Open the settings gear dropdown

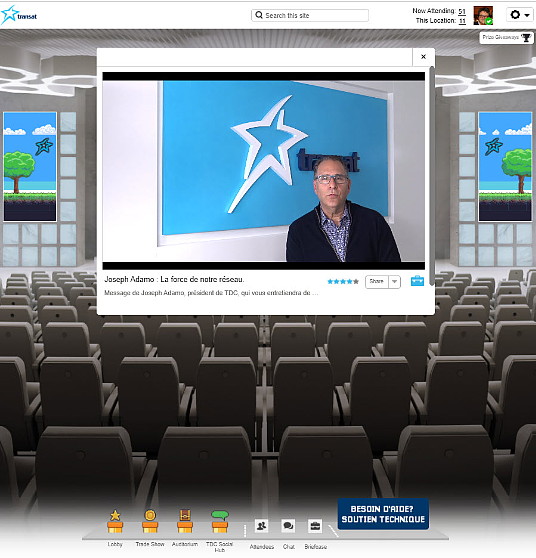coord(519,15)
